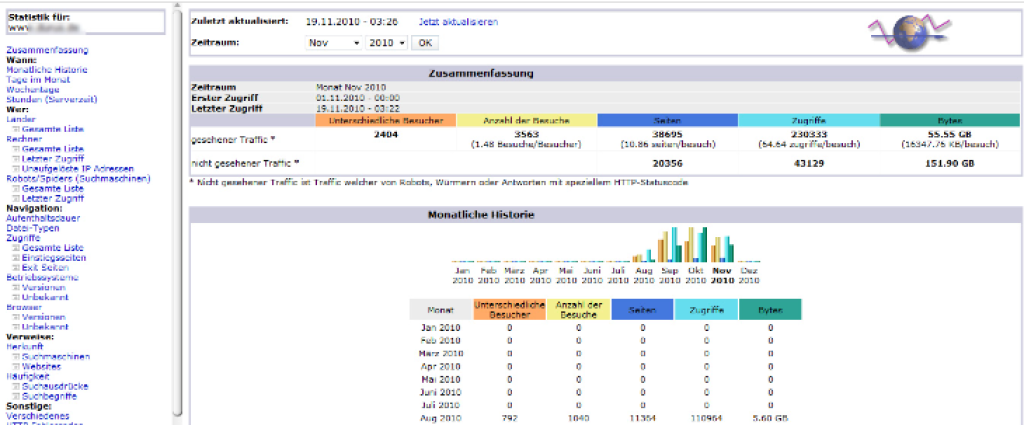Screen dimensions: 1024x425
Task: Open the Einstiegsseiten link
Action: coord(54,258)
